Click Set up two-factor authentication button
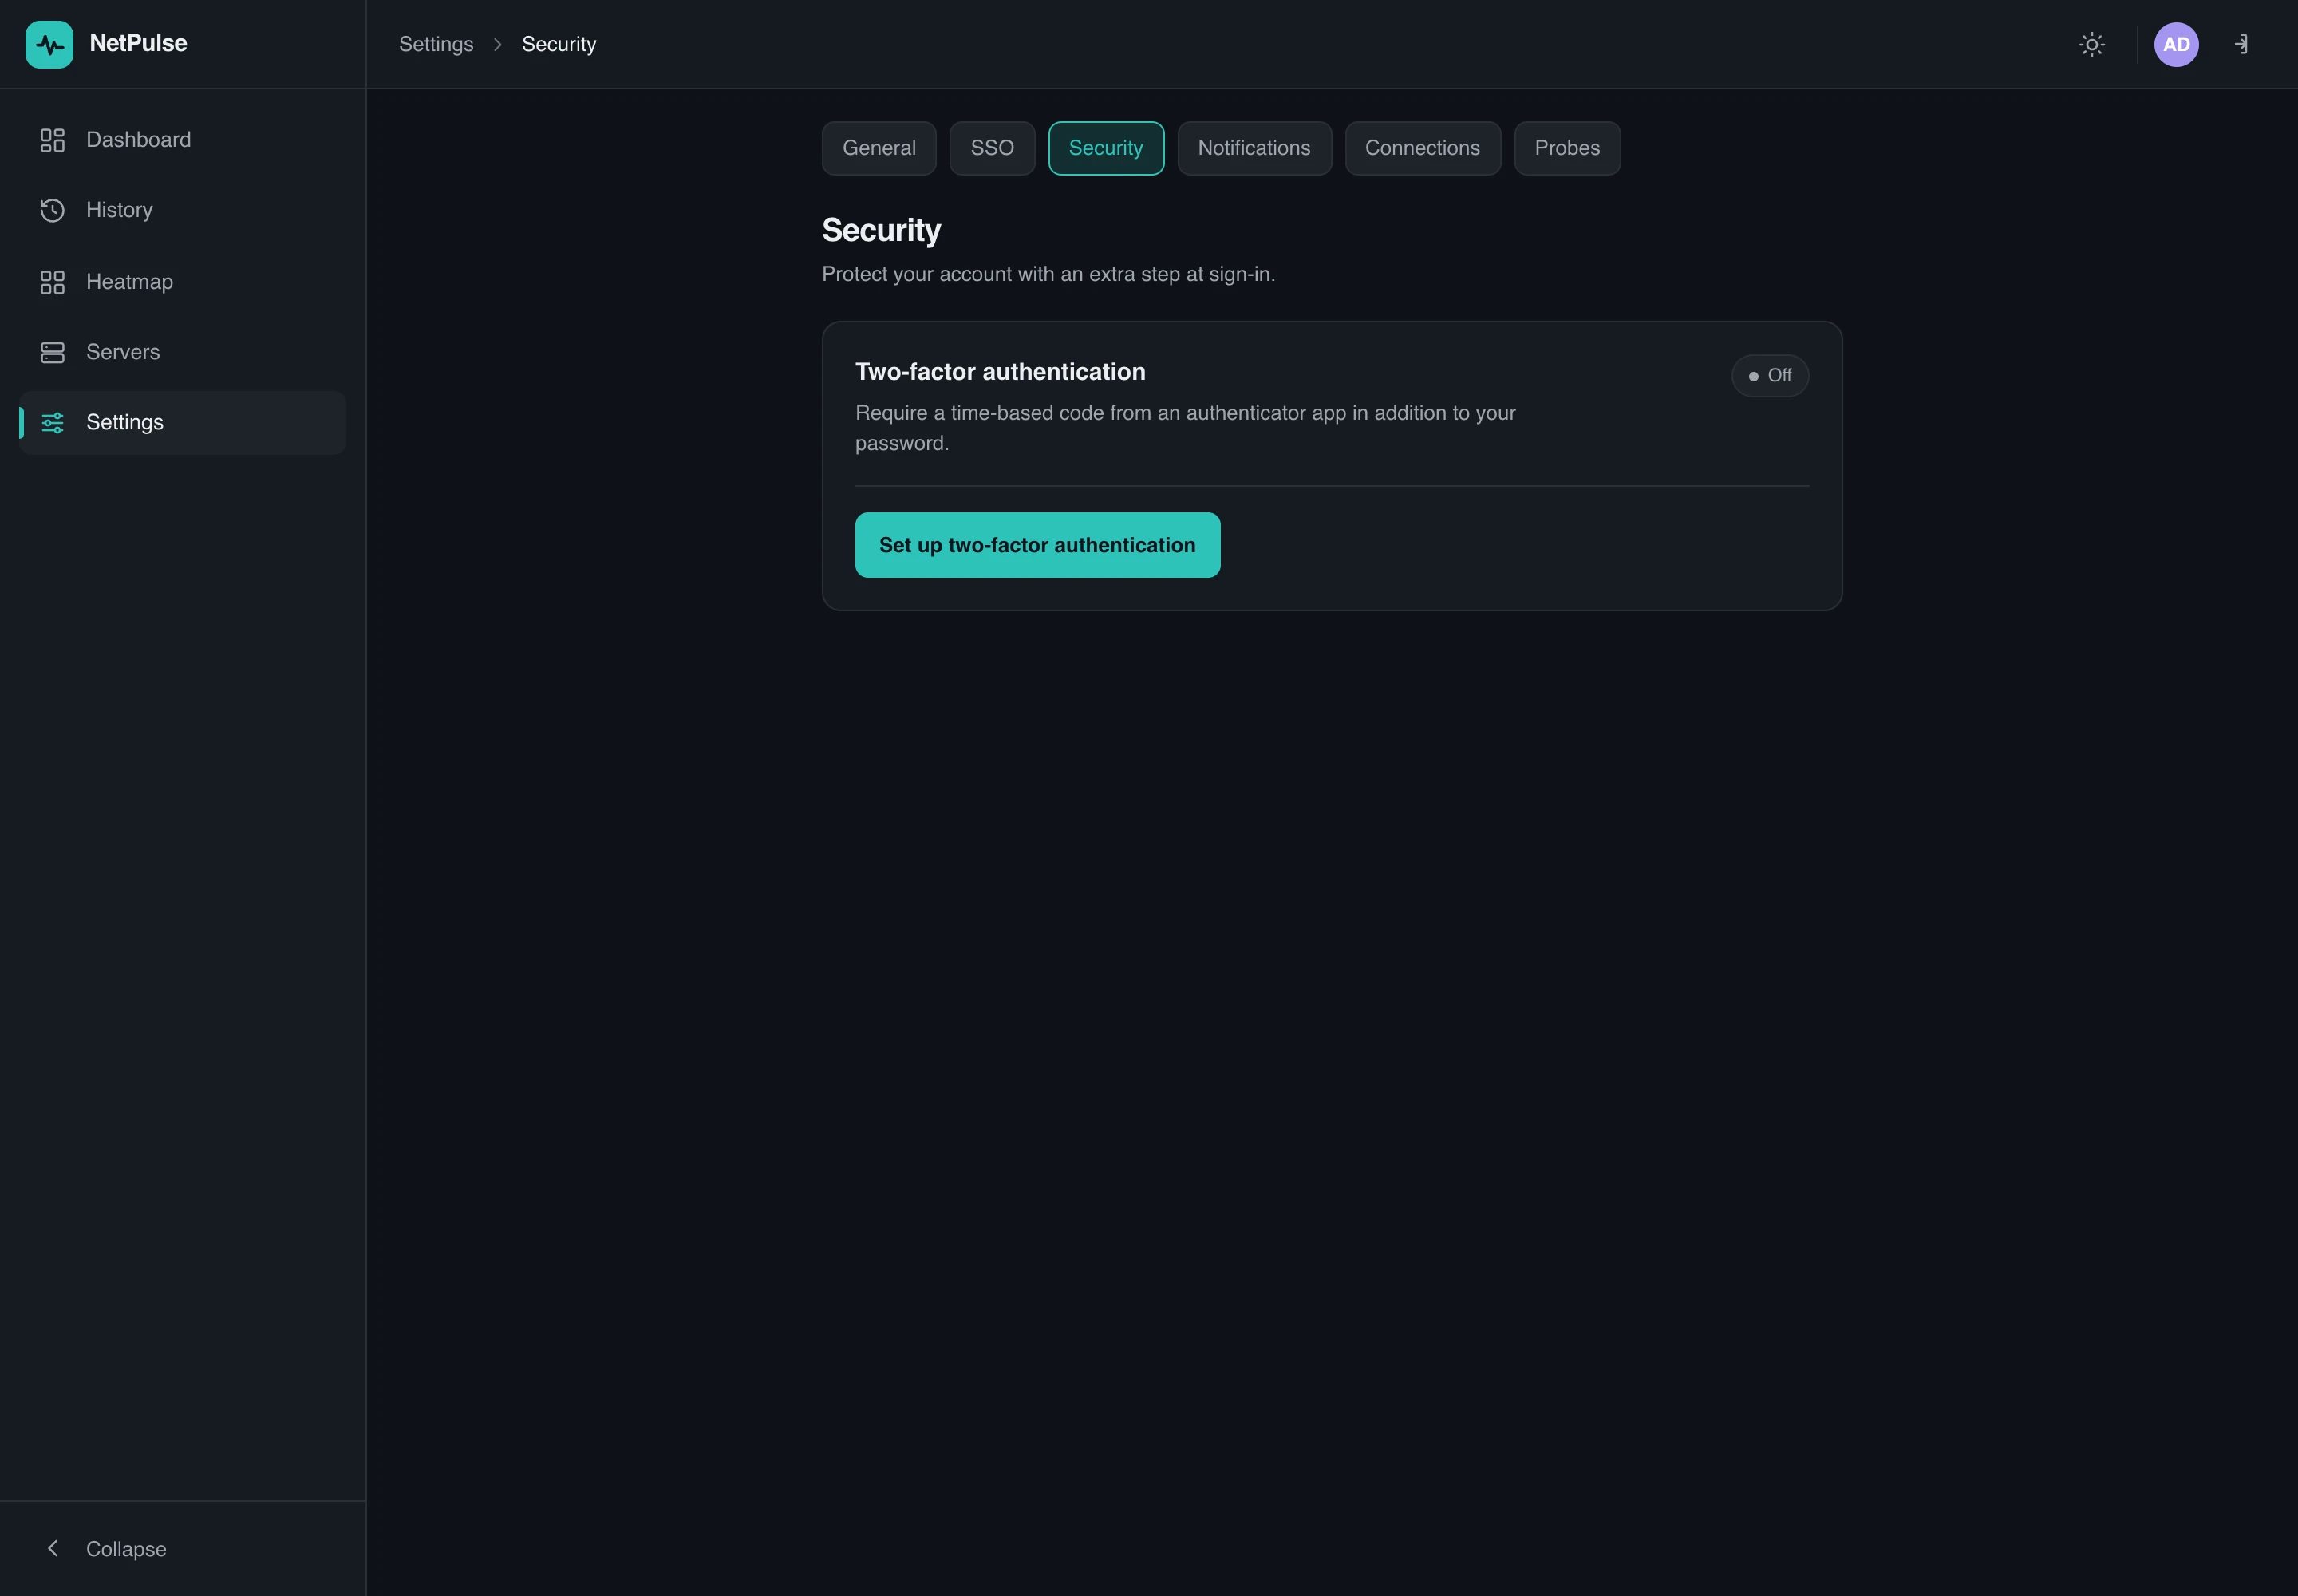This screenshot has height=1596, width=2298. click(1037, 545)
